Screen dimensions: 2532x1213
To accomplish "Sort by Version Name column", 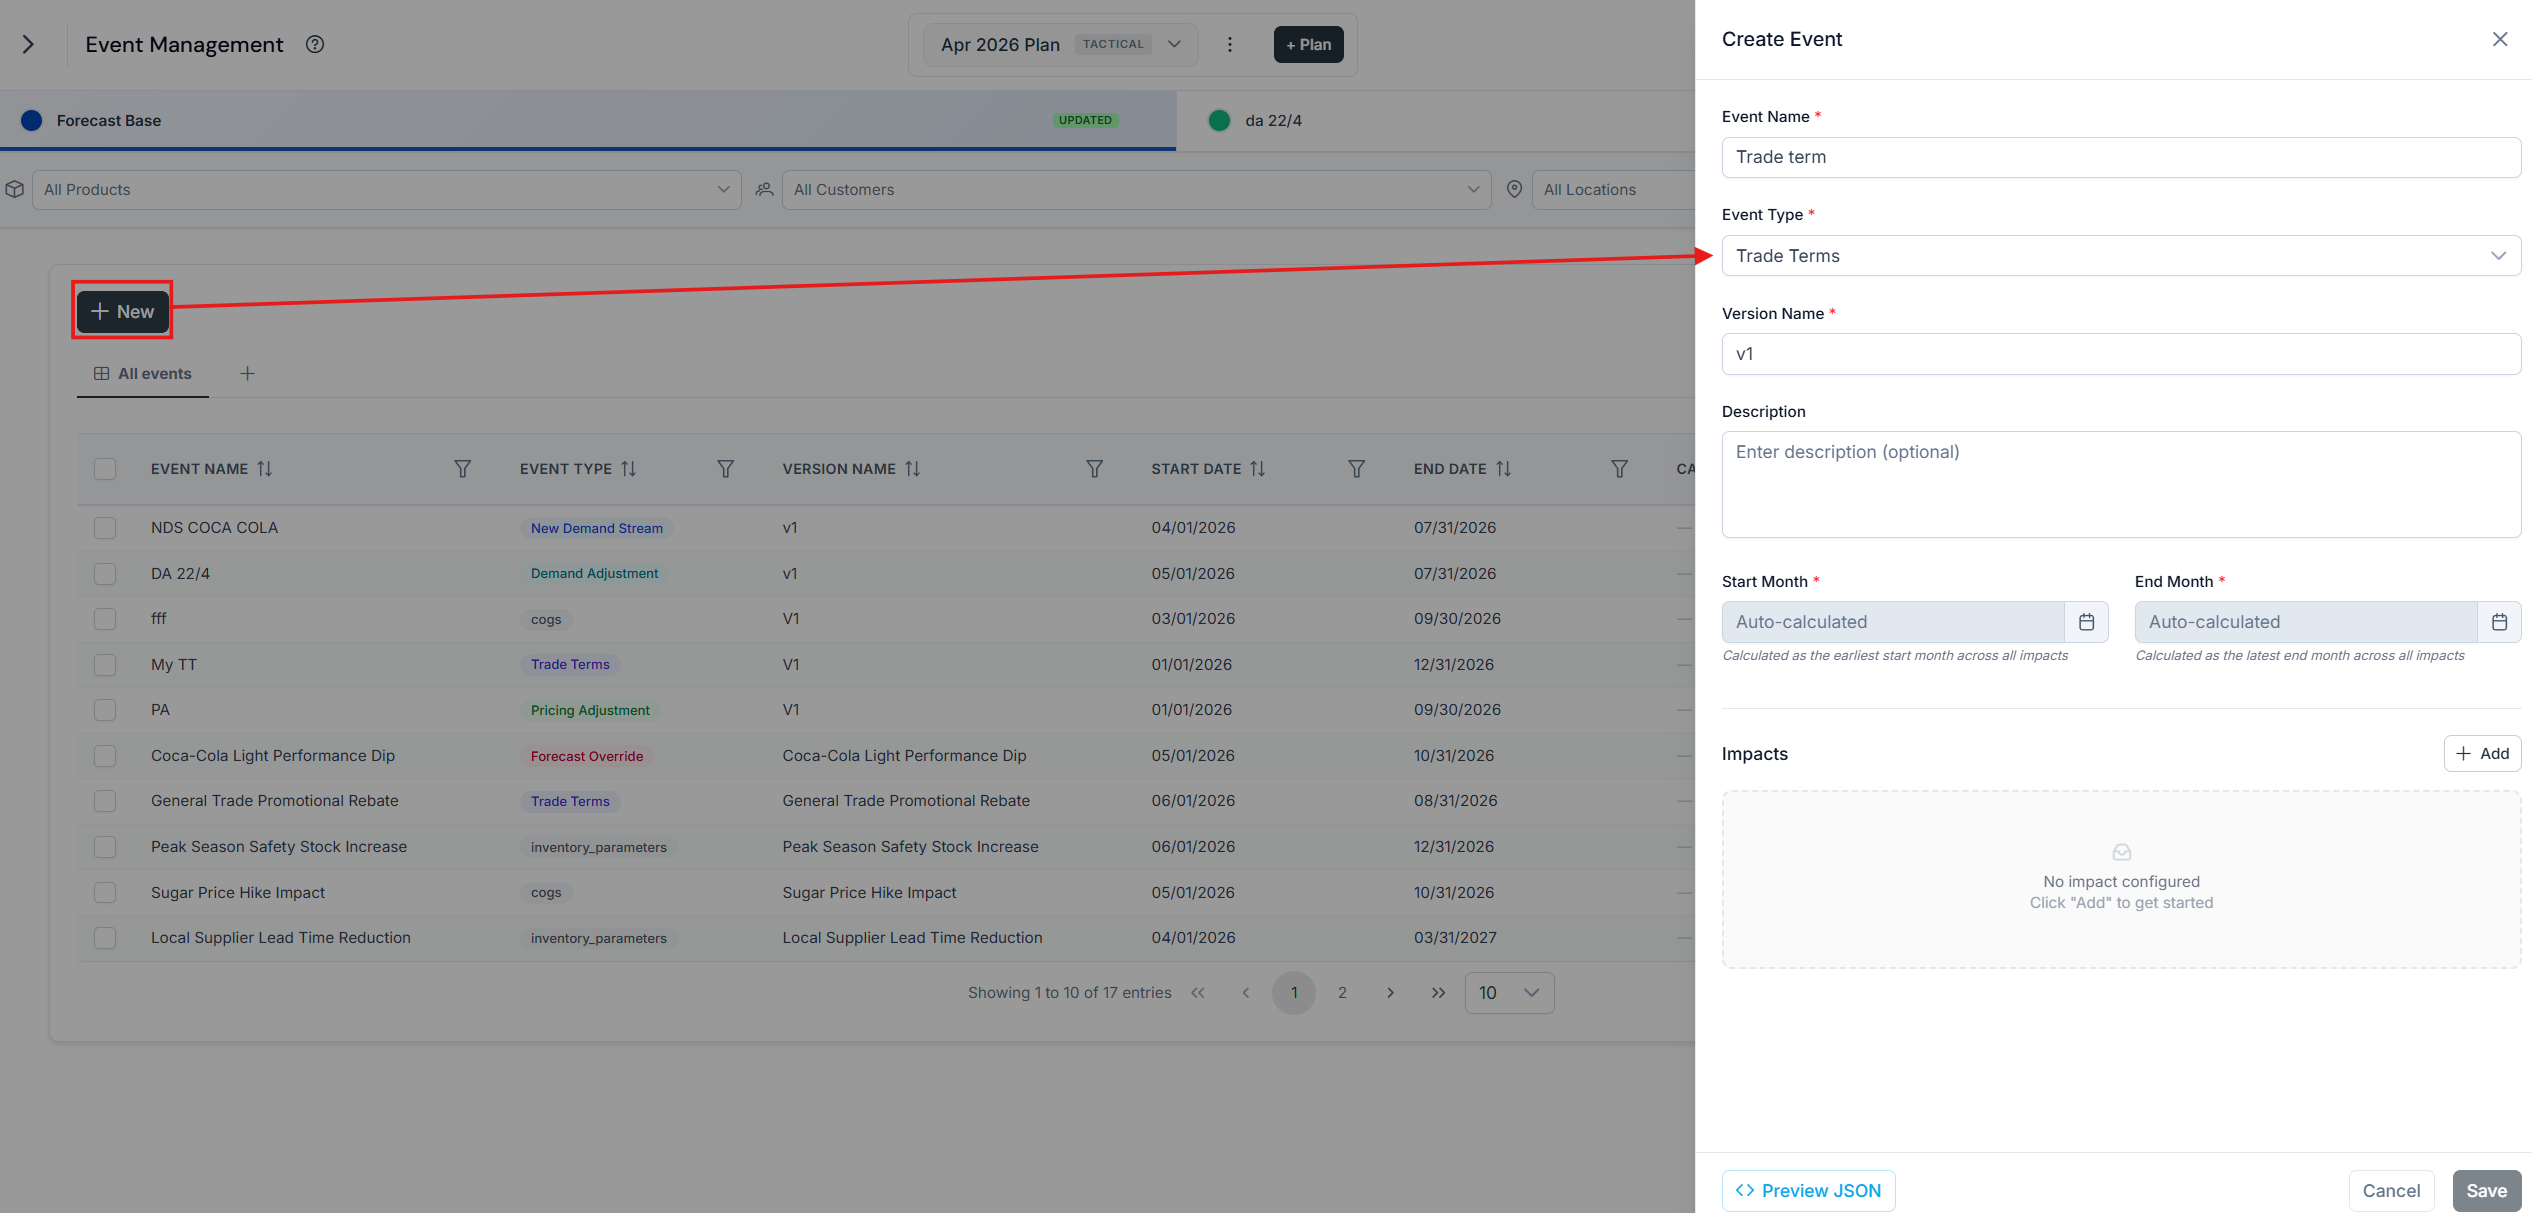I will click(x=913, y=469).
